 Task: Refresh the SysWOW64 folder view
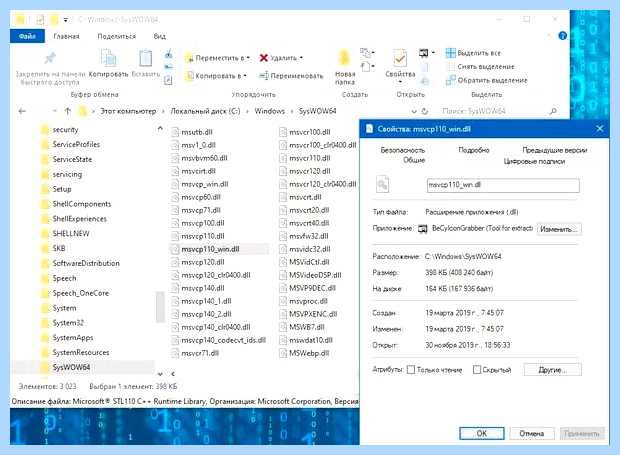click(x=425, y=111)
